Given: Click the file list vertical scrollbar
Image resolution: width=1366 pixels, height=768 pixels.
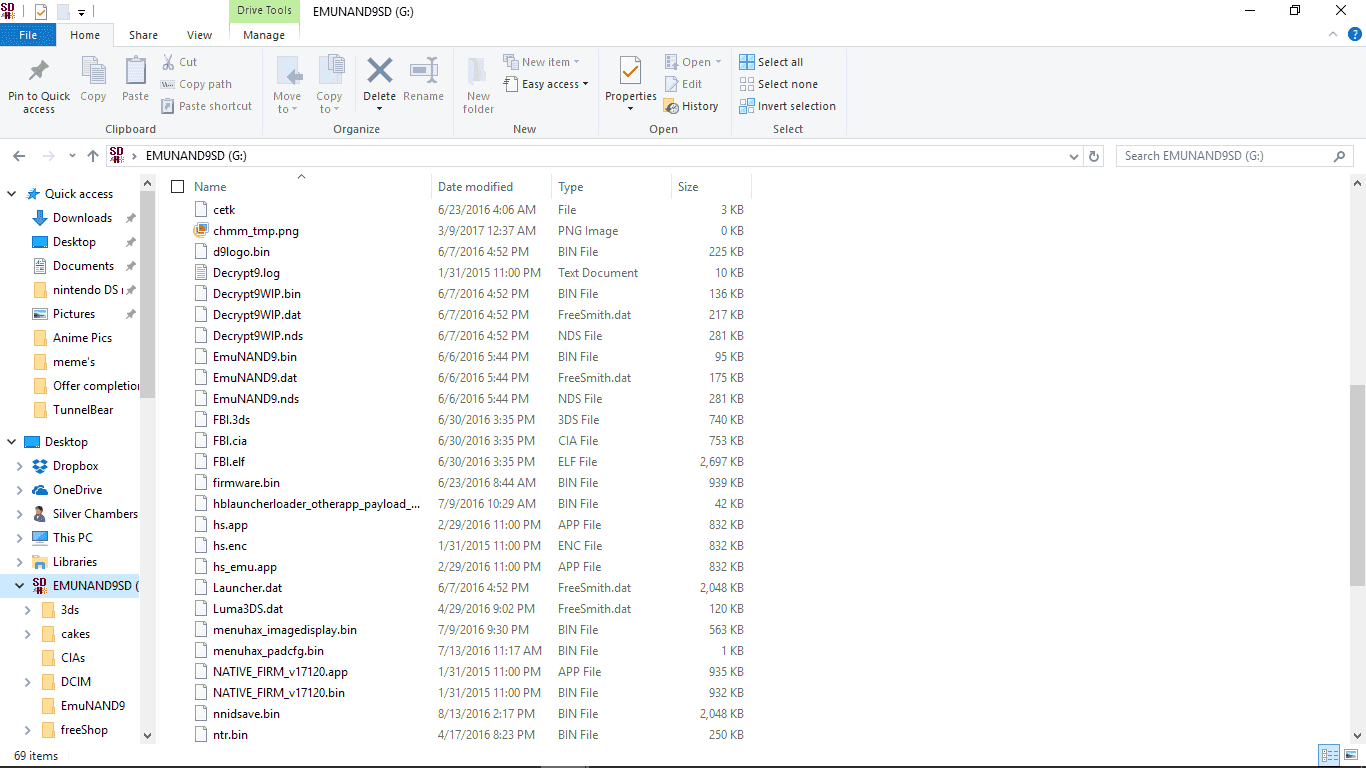Looking at the screenshot, I should (x=1357, y=485).
